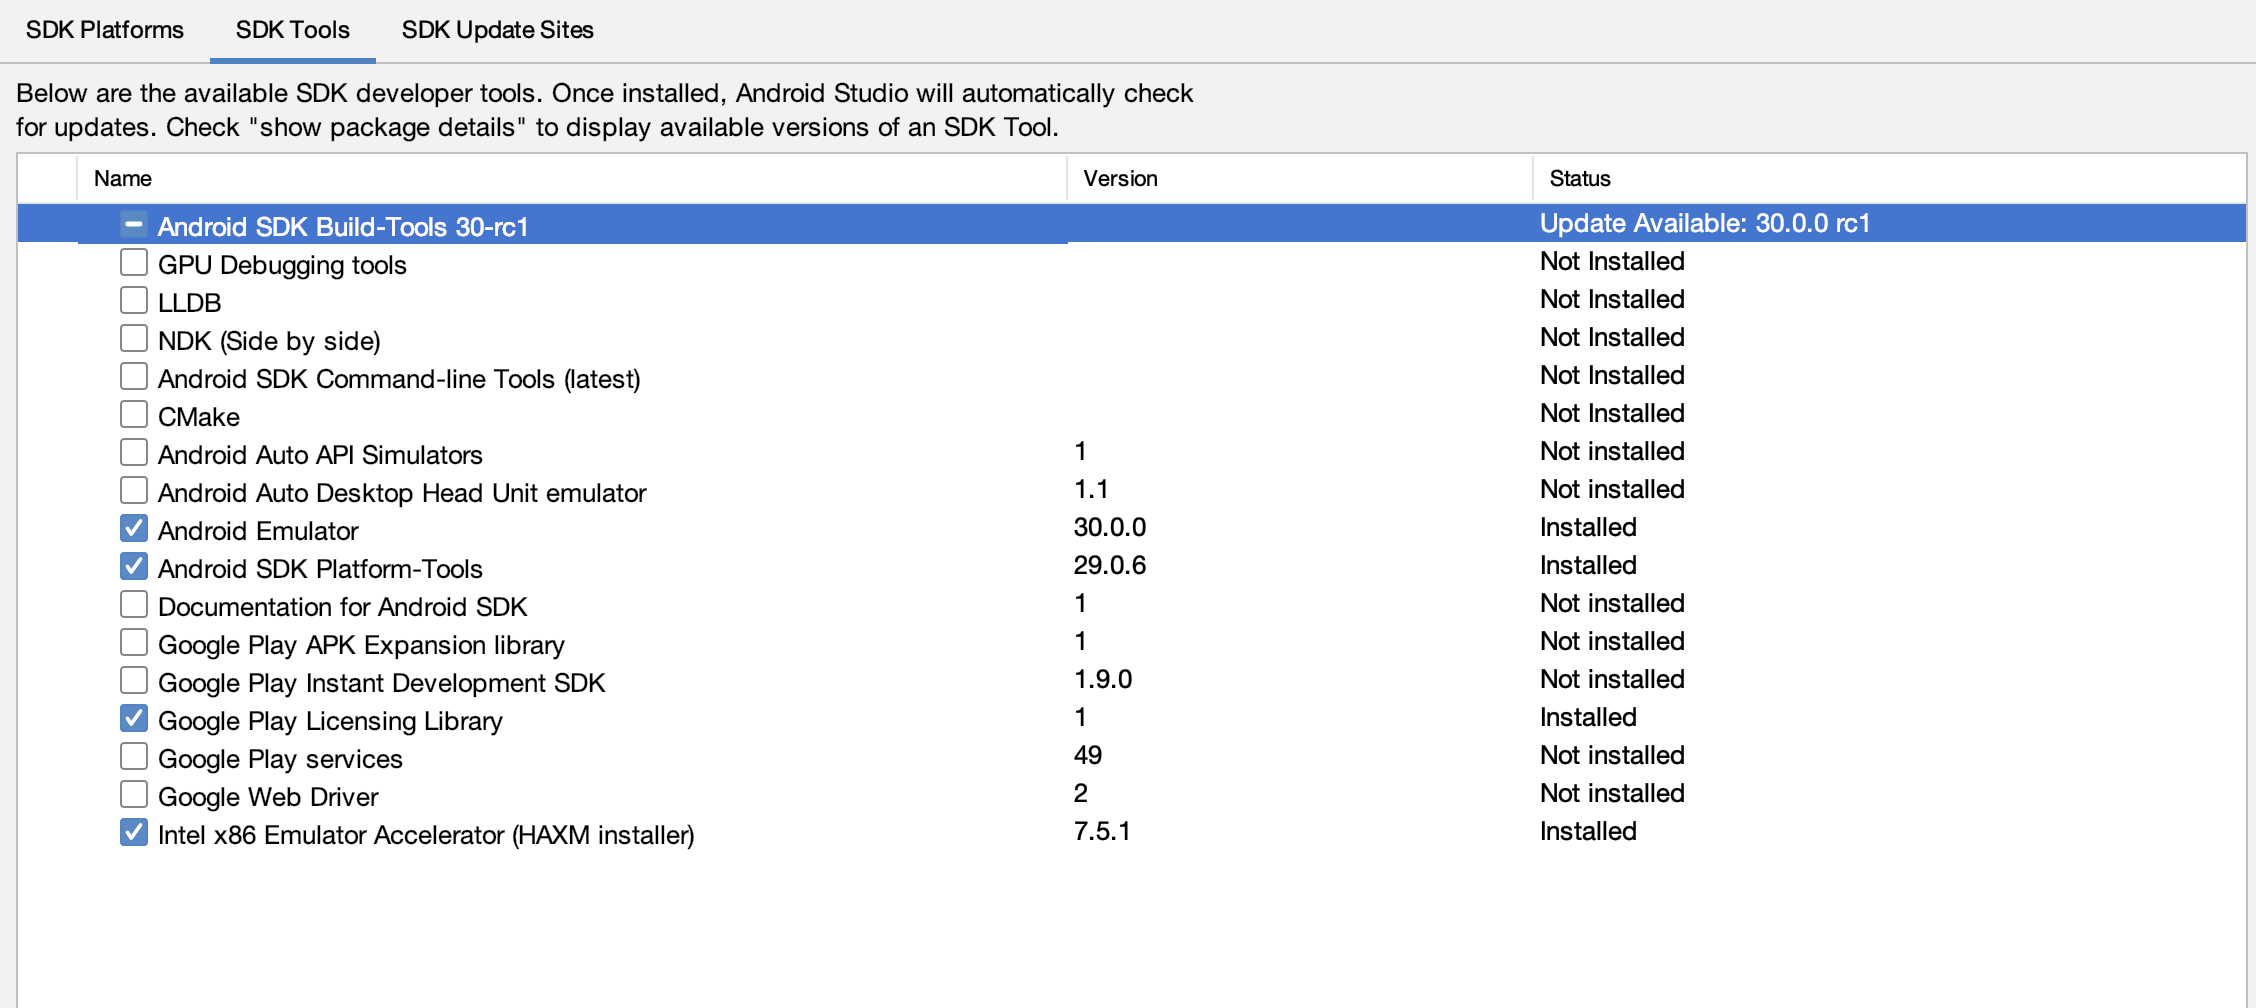Select 'Intel x86 Emulator Accelerator (HAXM installer)' name
The height and width of the screenshot is (1008, 2256).
[426, 835]
